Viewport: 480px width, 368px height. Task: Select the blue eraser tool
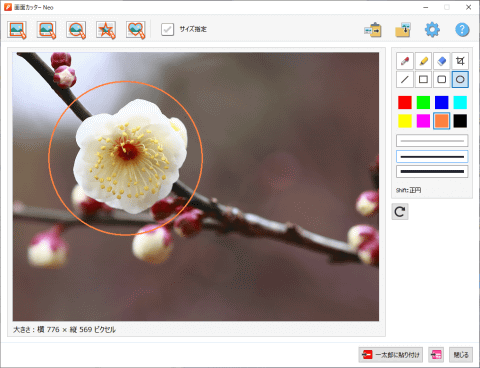[442, 61]
